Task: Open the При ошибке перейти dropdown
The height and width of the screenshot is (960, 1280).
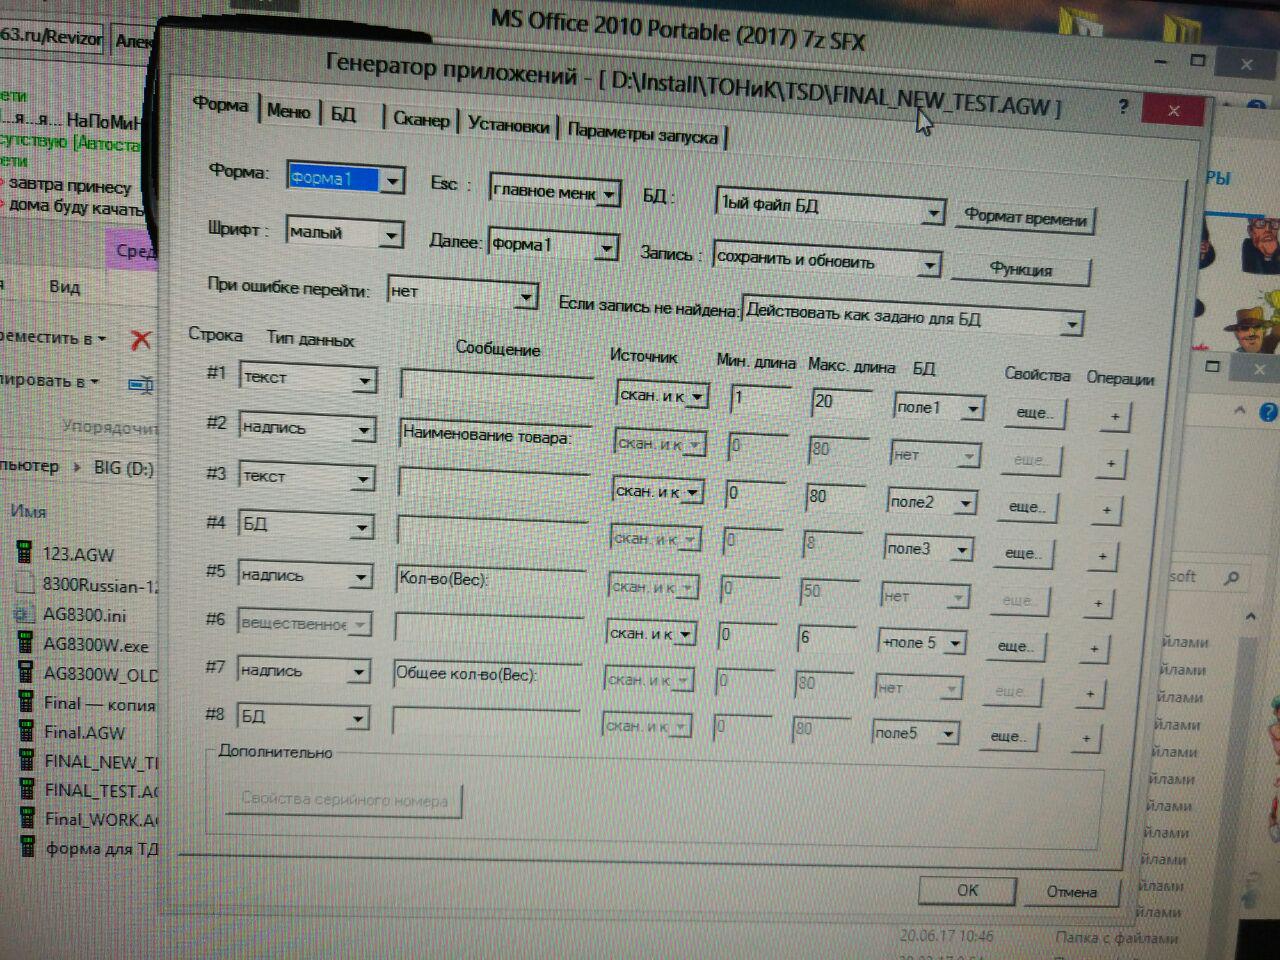Action: point(526,296)
